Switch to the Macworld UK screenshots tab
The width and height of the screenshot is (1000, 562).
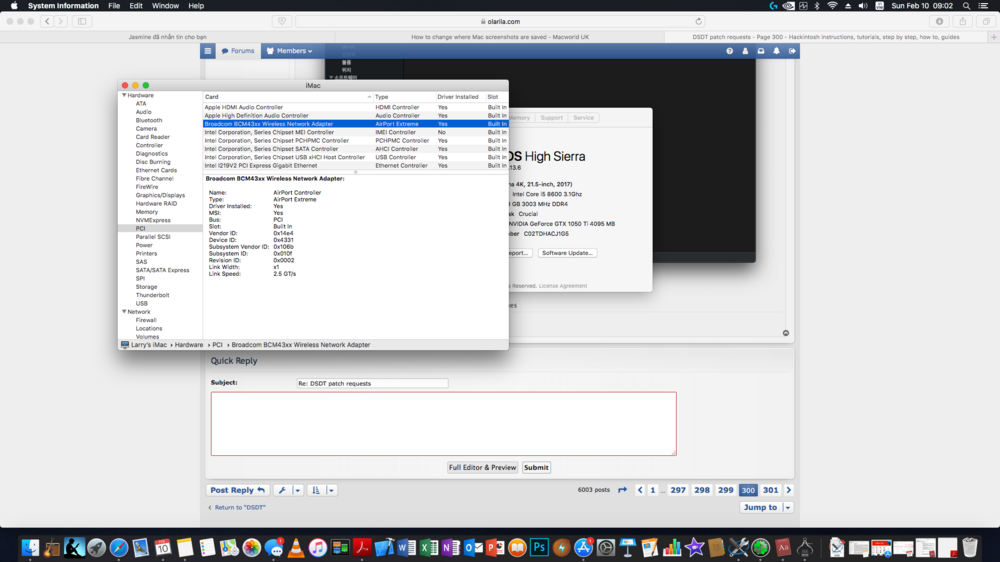[500, 37]
